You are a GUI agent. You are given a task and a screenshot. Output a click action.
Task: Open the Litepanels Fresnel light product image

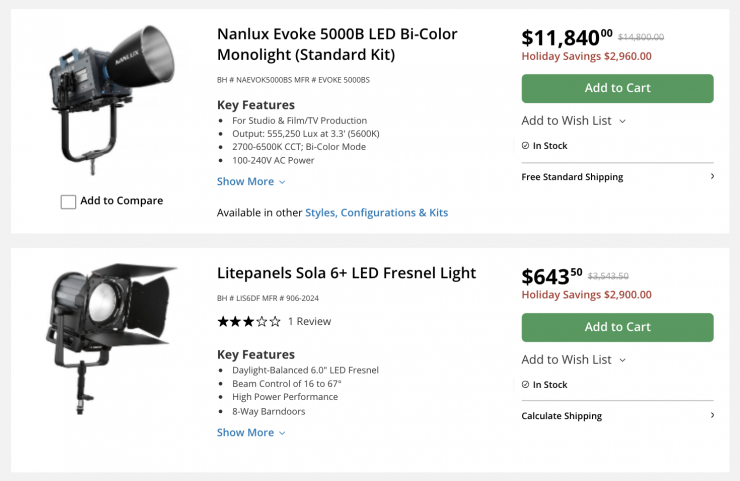(x=110, y=335)
